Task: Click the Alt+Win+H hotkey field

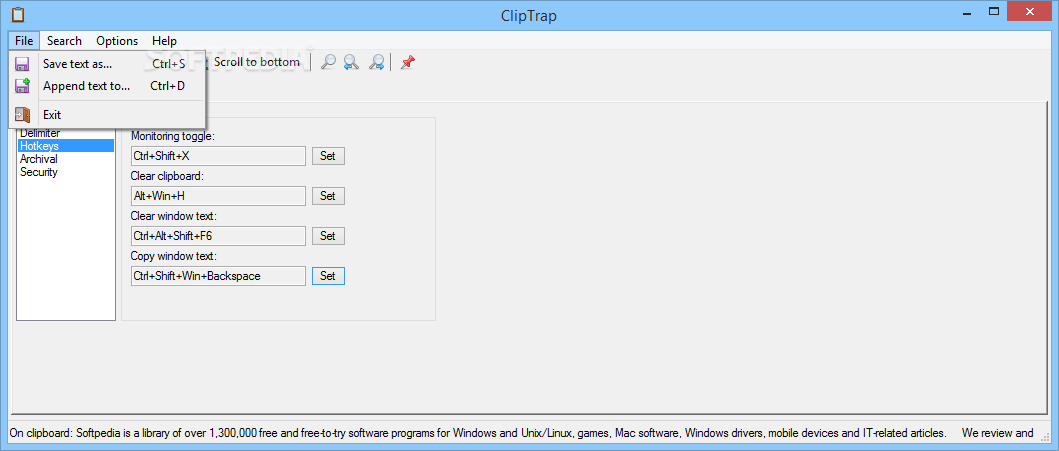Action: click(x=218, y=196)
